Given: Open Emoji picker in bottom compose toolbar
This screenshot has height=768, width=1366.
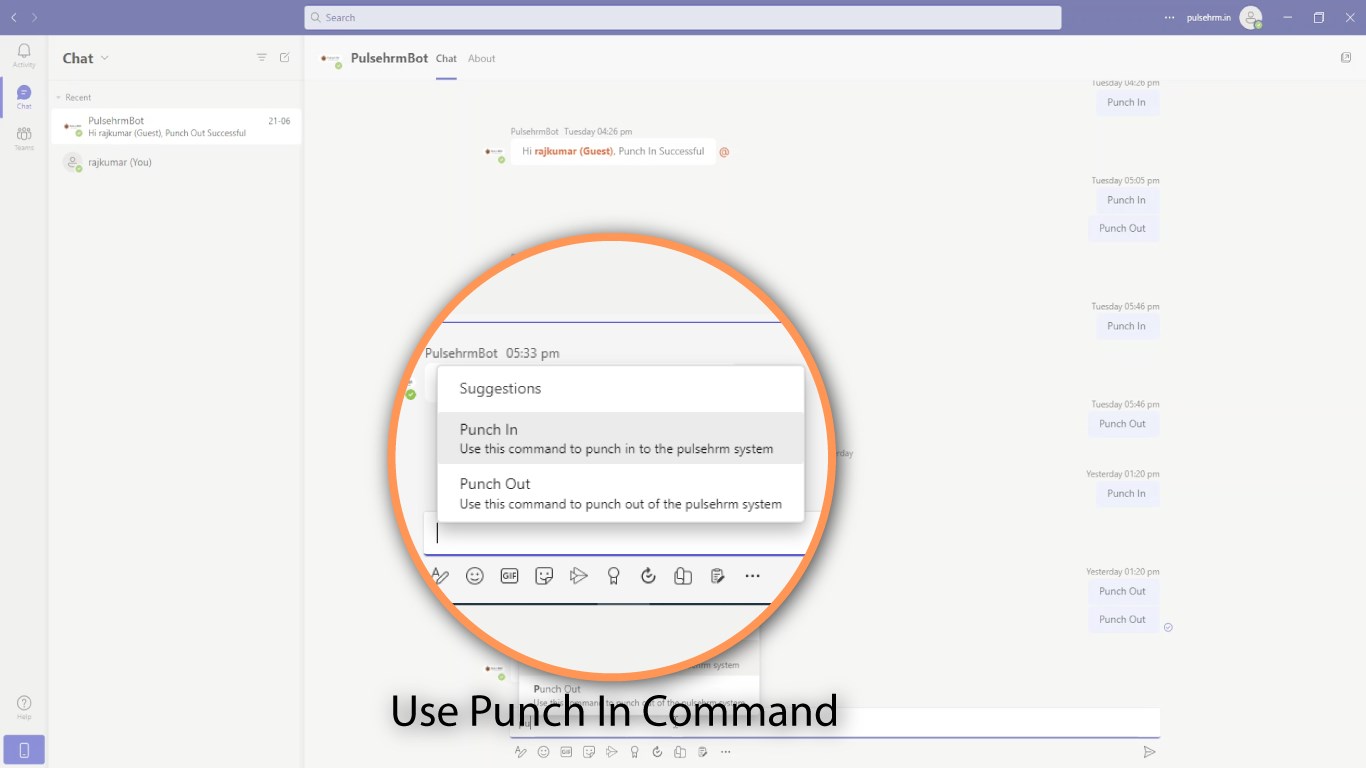Looking at the screenshot, I should click(543, 752).
